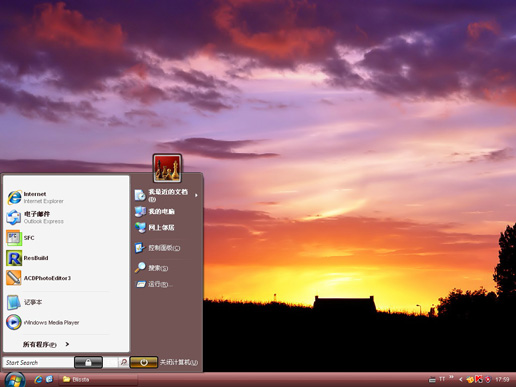Image resolution: width=516 pixels, height=387 pixels.
Task: Click the gold power button
Action: click(x=144, y=362)
